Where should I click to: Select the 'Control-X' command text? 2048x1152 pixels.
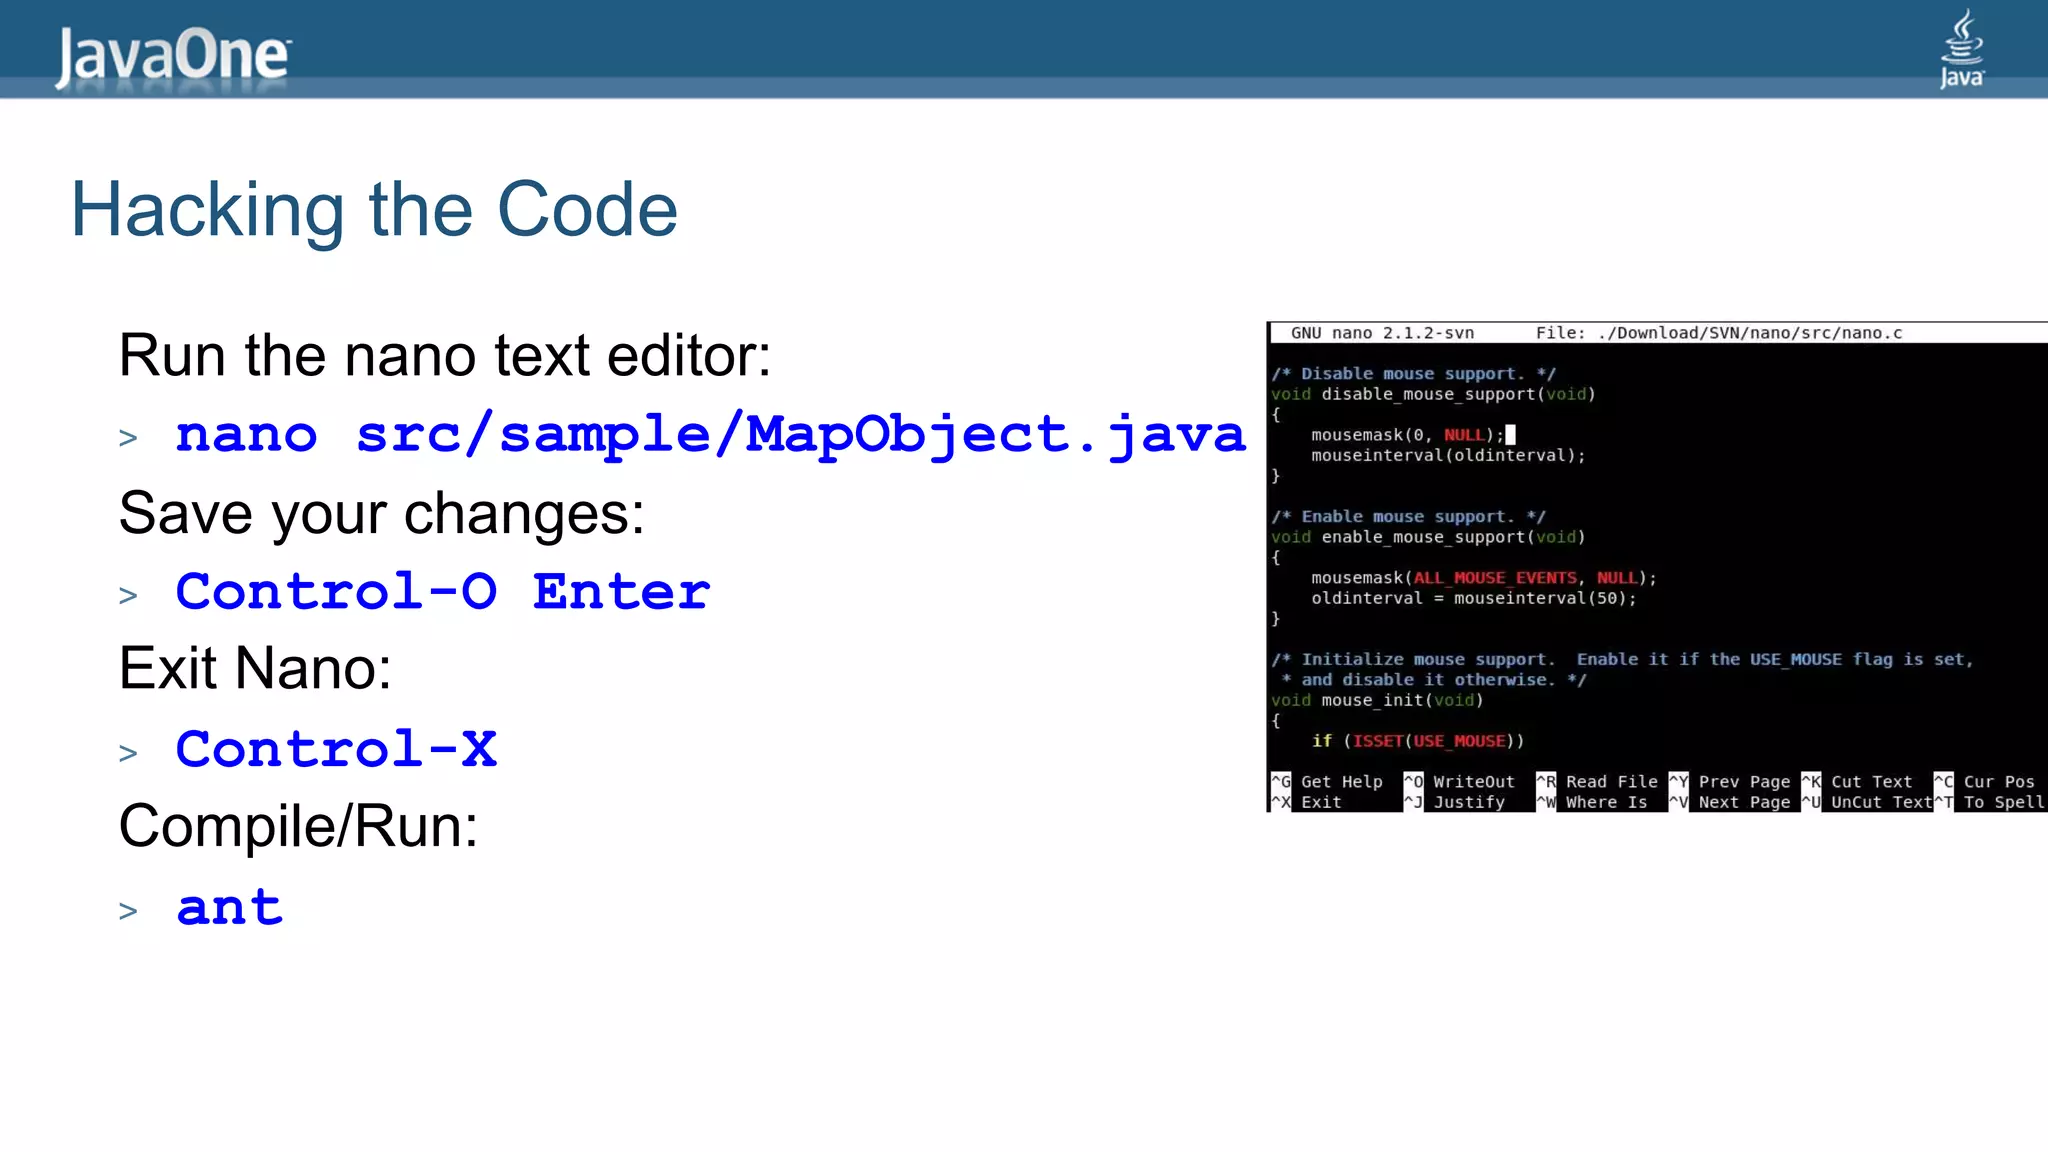tap(336, 749)
